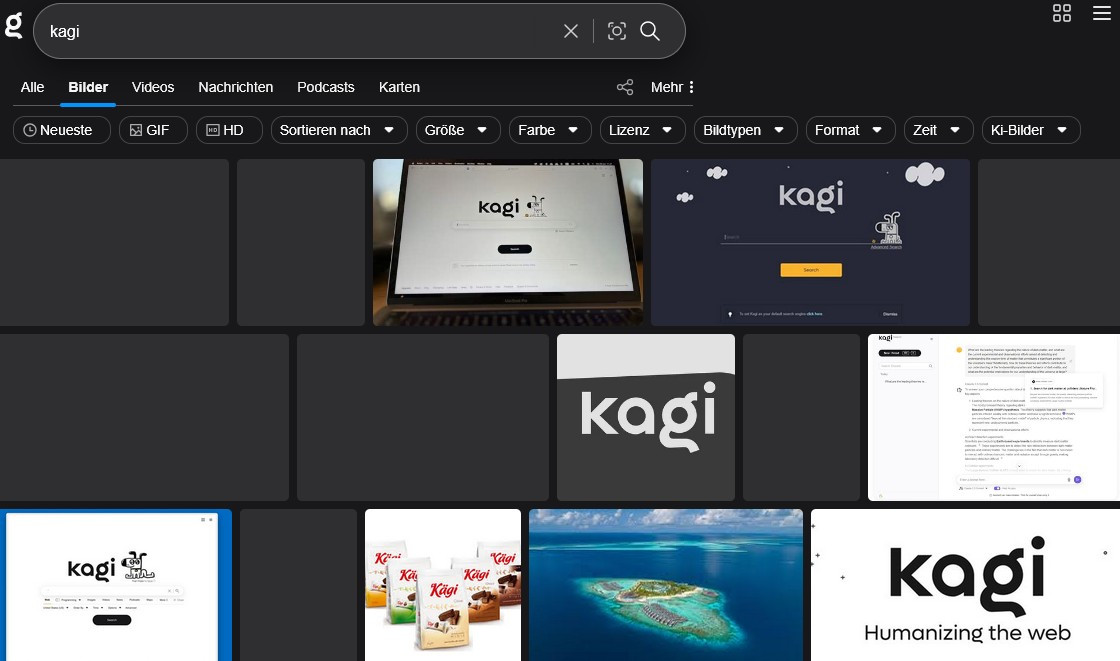Open the Kagi assistant chat screenshot
The image size is (1120, 661).
click(994, 417)
